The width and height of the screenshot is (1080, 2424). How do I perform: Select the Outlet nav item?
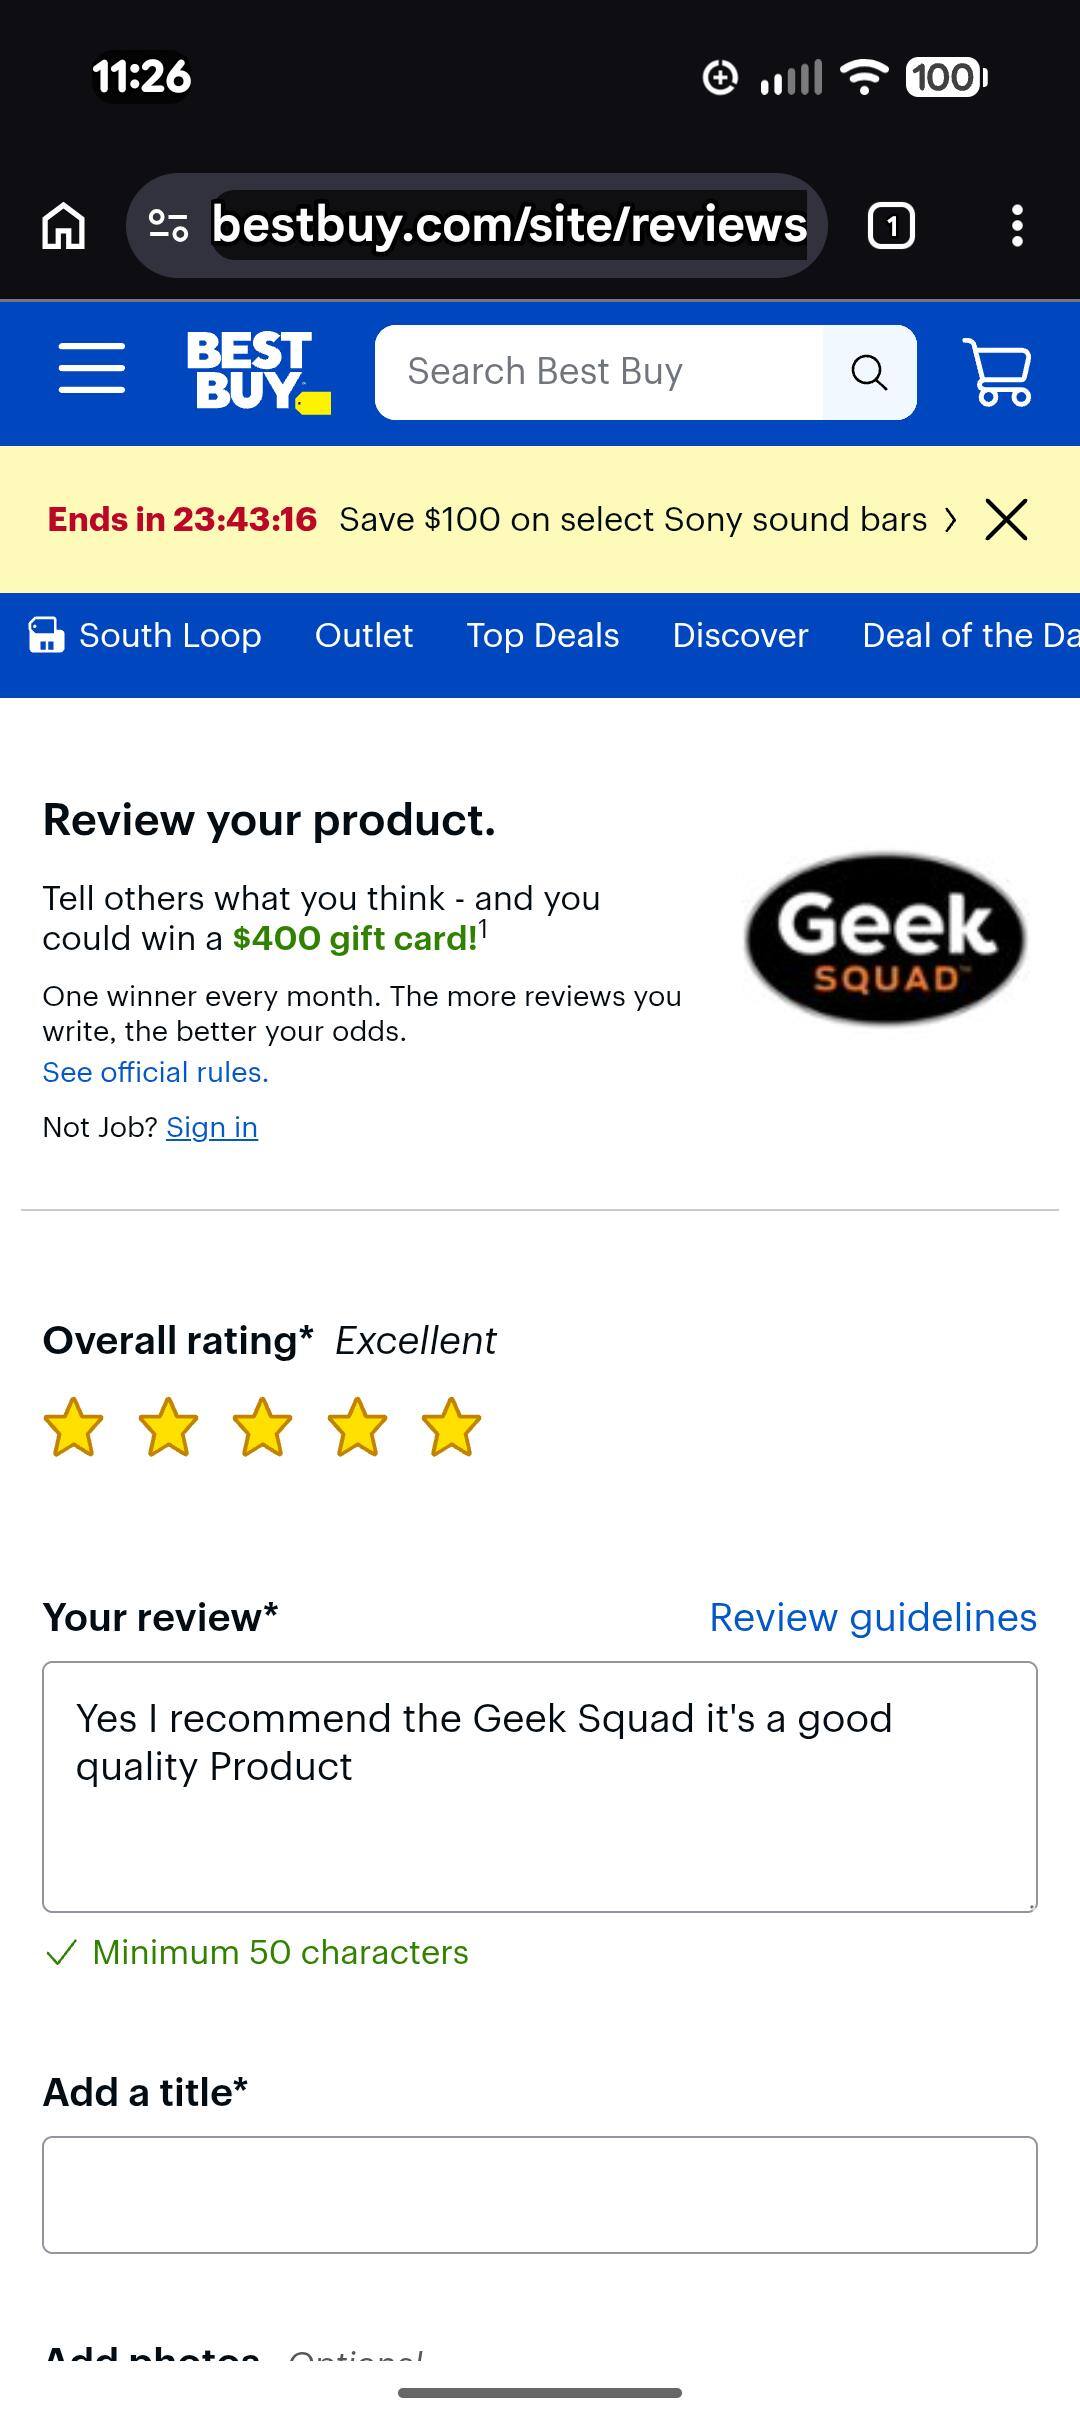363,635
